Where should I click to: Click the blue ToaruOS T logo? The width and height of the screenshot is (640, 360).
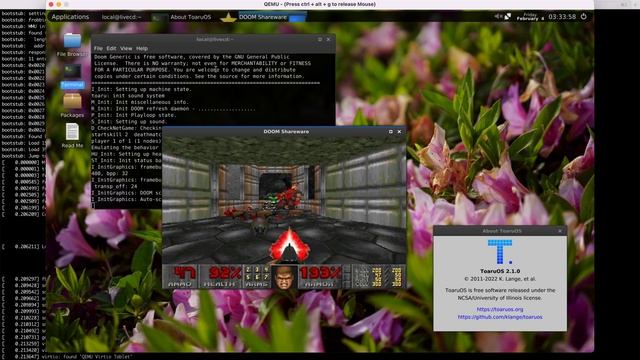[500, 252]
